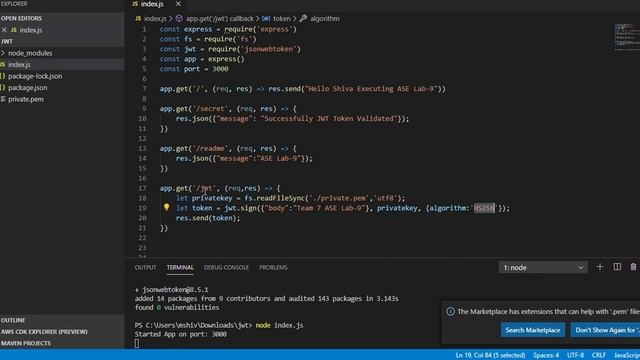
Task: Switch to the PROBLEMS panel tab
Action: pyautogui.click(x=273, y=267)
